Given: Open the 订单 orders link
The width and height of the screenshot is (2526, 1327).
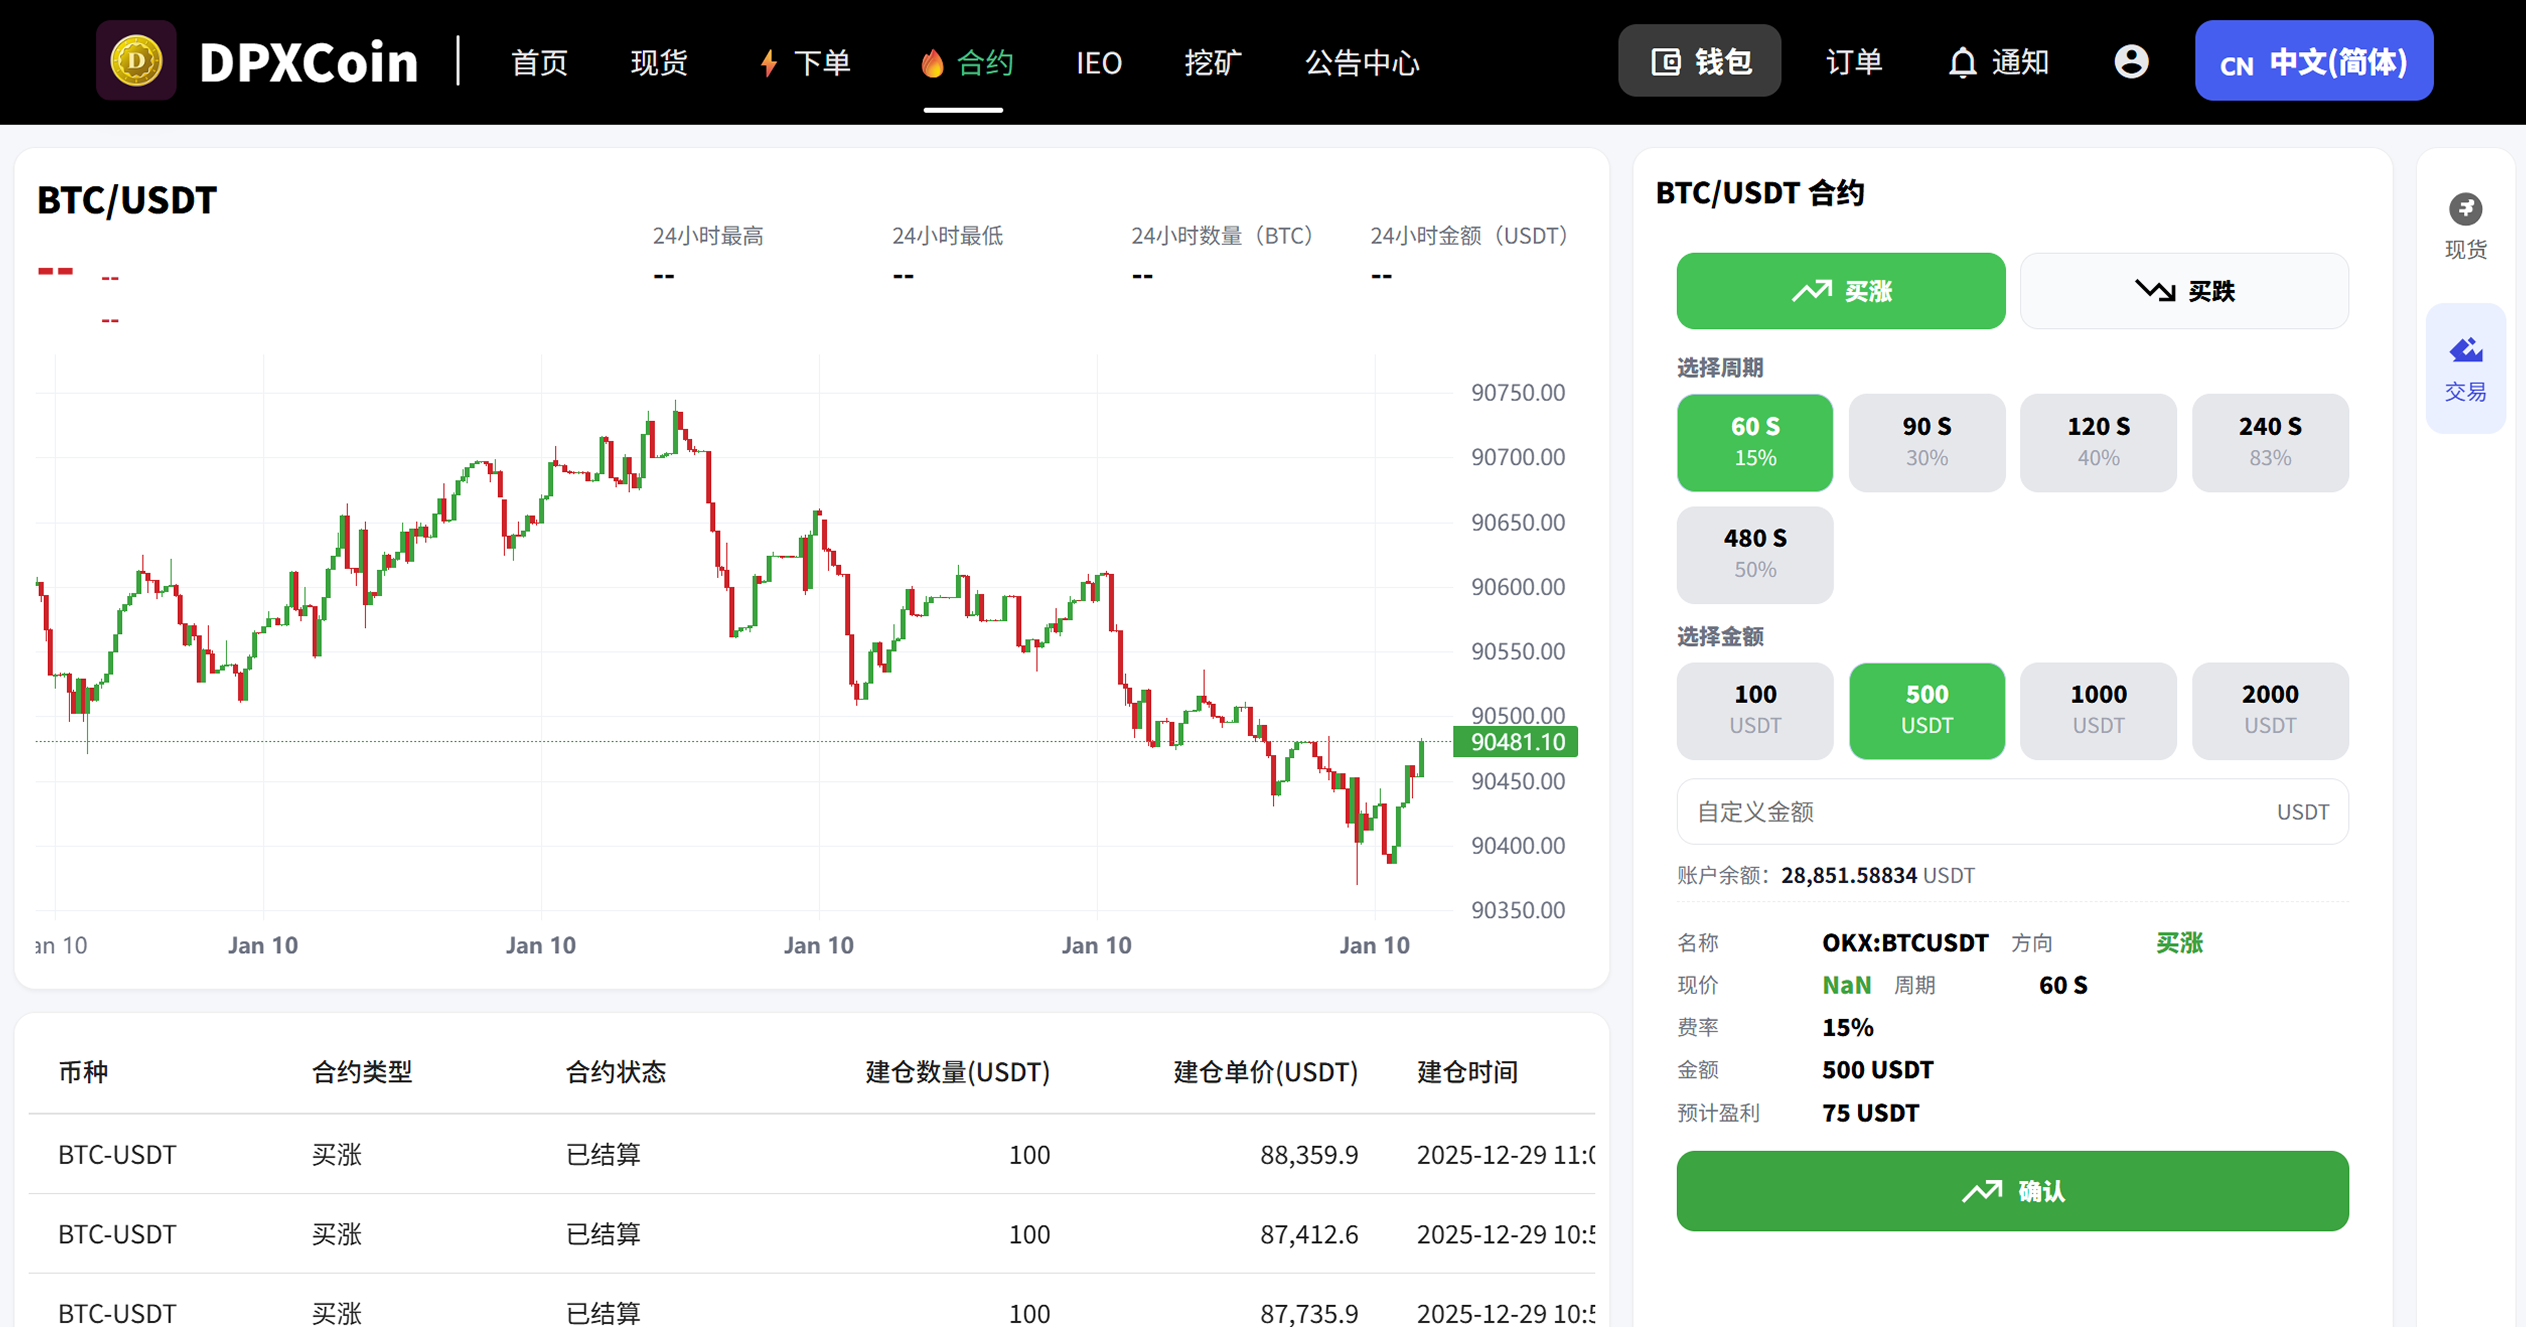Looking at the screenshot, I should click(x=1853, y=62).
